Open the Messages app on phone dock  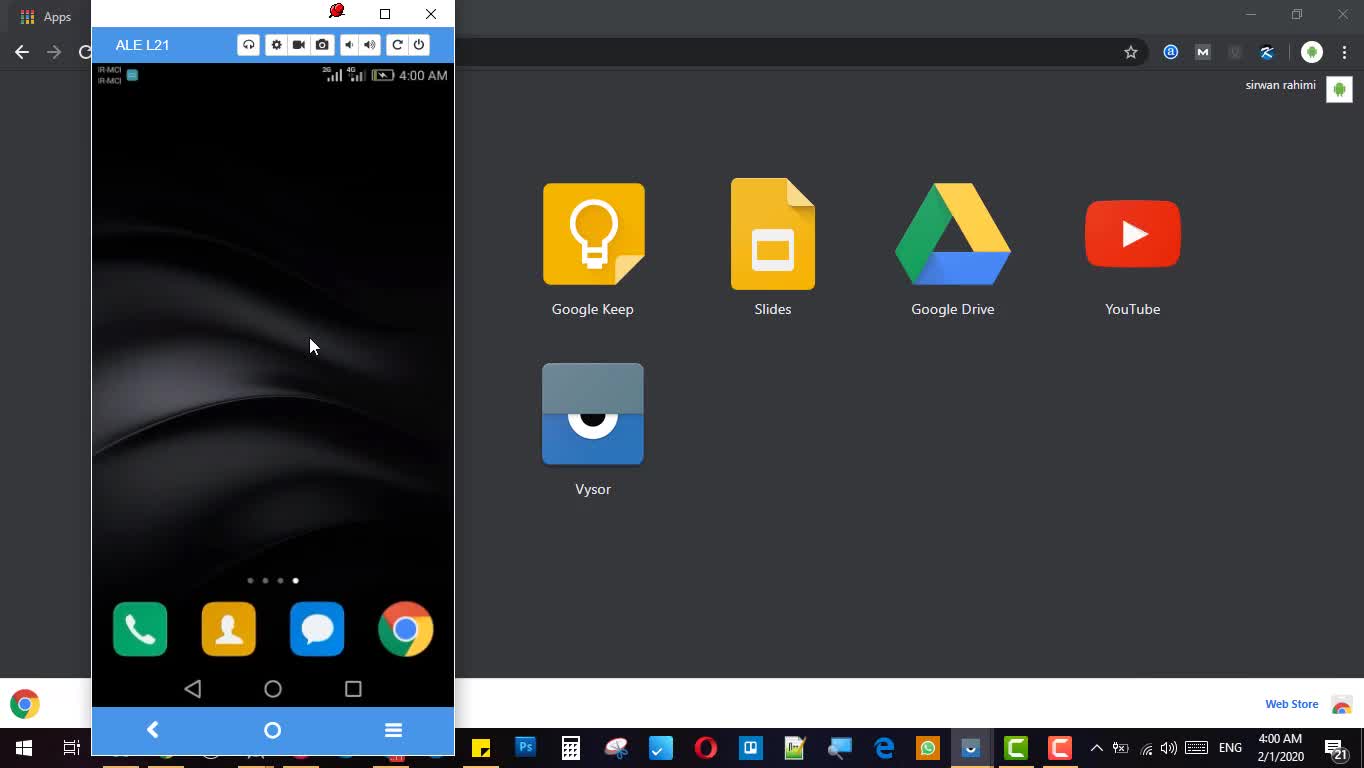pyautogui.click(x=317, y=629)
